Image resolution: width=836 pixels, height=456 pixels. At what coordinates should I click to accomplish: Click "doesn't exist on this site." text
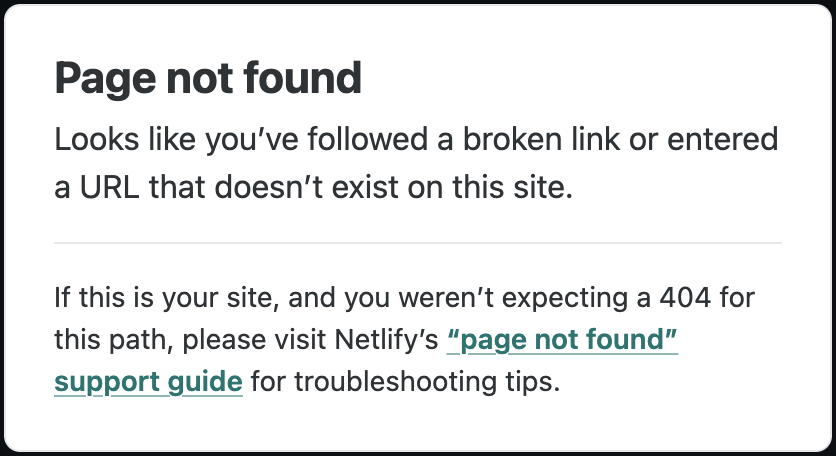[393, 188]
